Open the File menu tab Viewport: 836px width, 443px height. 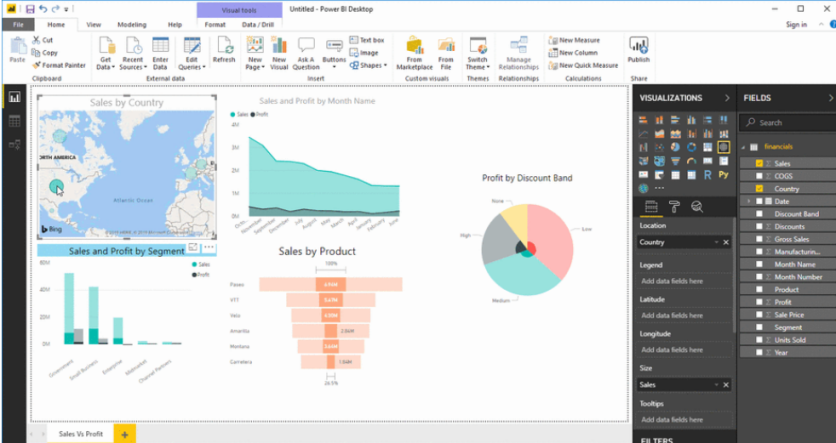[x=18, y=25]
